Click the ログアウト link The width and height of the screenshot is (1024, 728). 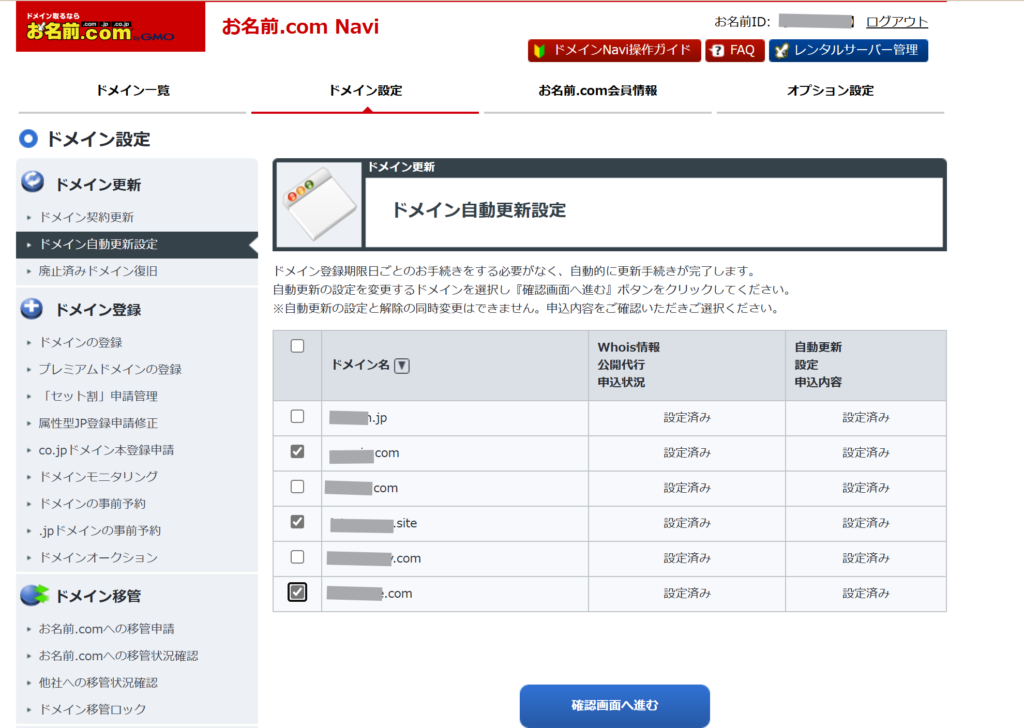(x=897, y=22)
